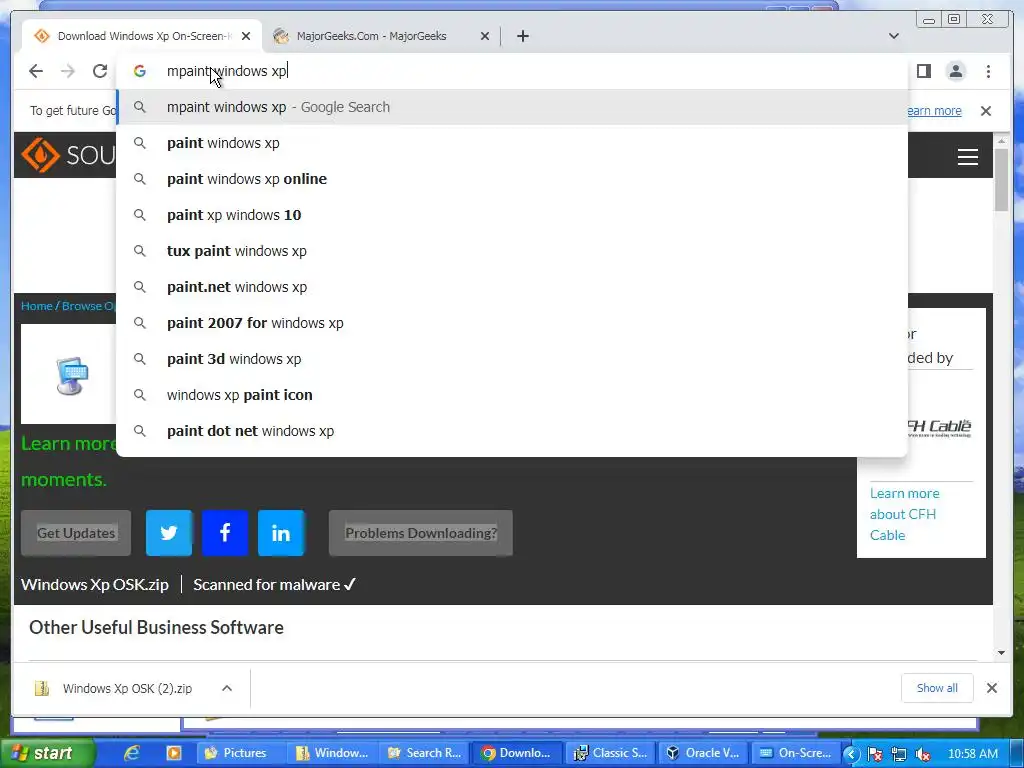Open 'Learn more about CFH Cable' link

coord(904,514)
